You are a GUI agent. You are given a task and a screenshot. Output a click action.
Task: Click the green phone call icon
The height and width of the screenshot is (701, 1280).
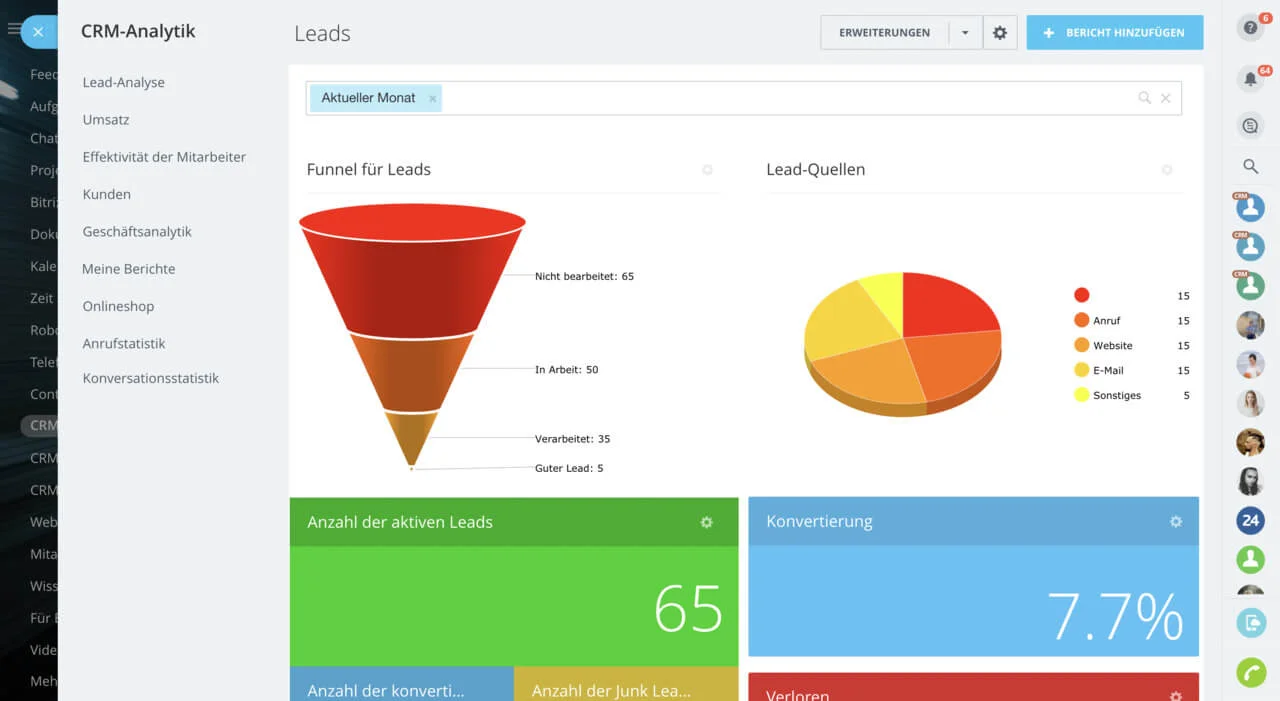[x=1250, y=673]
